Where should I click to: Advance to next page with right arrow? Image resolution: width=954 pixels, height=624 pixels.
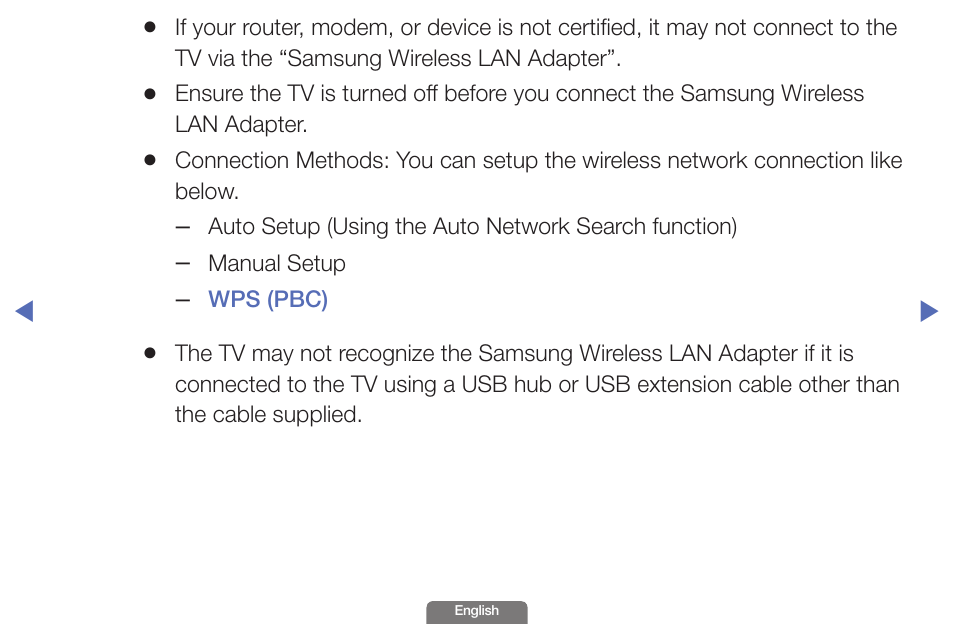[929, 311]
